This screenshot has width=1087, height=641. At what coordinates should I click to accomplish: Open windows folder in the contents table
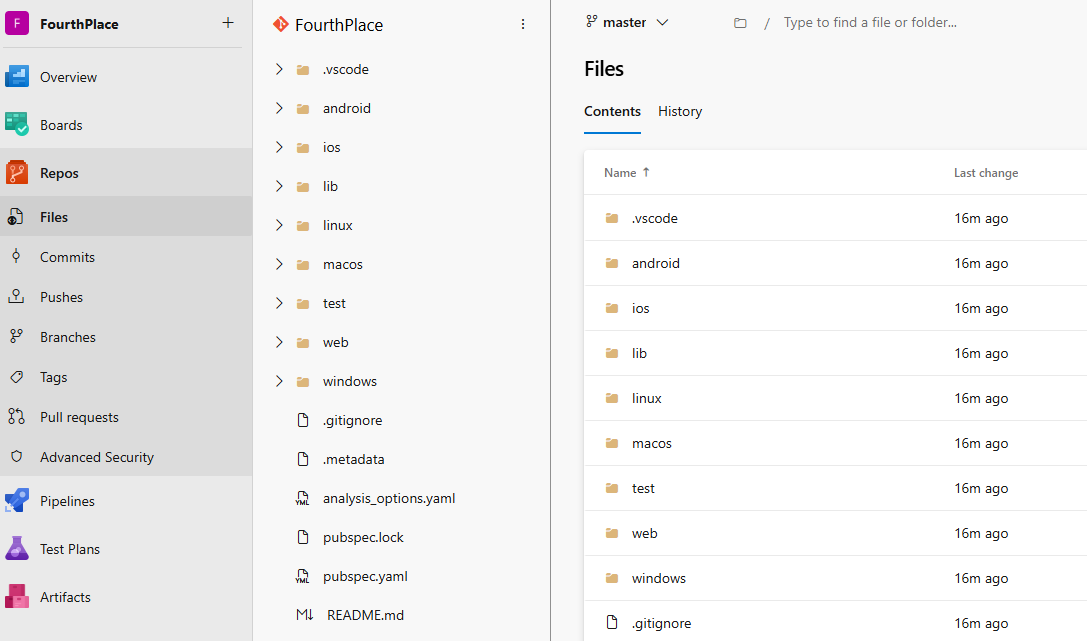tap(659, 578)
